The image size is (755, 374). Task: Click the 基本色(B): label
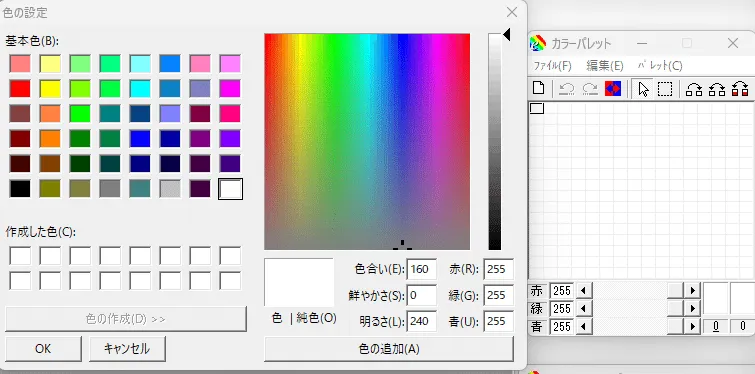[x=32, y=41]
